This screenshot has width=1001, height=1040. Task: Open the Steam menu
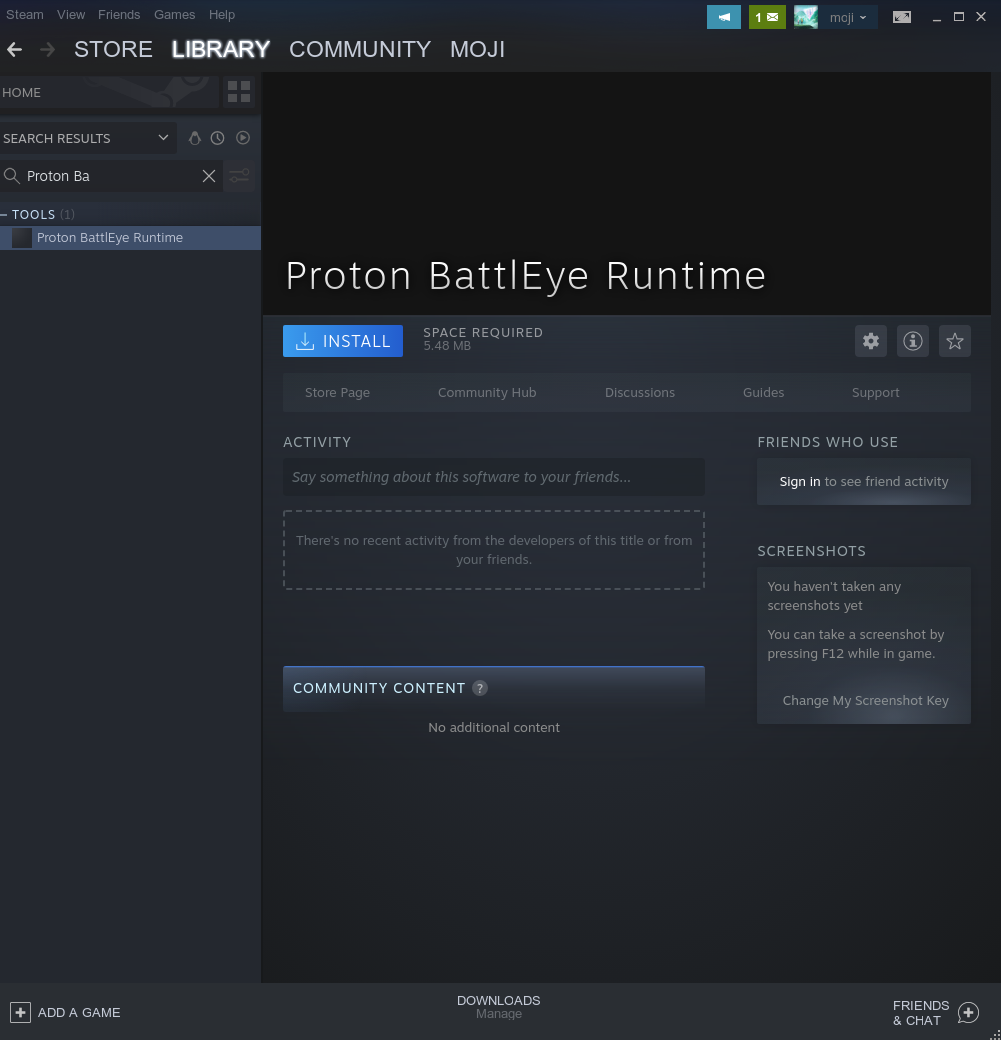tap(25, 15)
